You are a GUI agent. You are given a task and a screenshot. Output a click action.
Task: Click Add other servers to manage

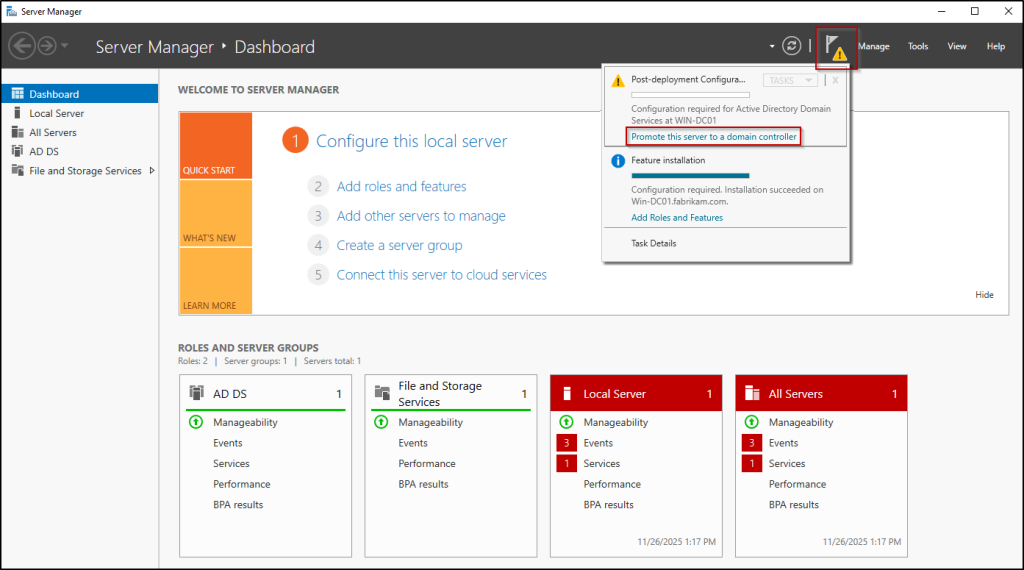pos(421,216)
